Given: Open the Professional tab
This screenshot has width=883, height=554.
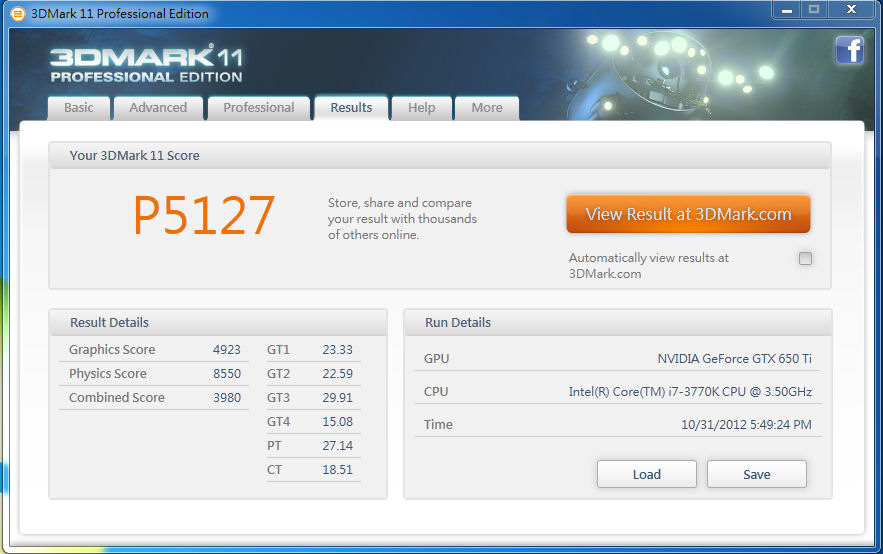Looking at the screenshot, I should (258, 108).
